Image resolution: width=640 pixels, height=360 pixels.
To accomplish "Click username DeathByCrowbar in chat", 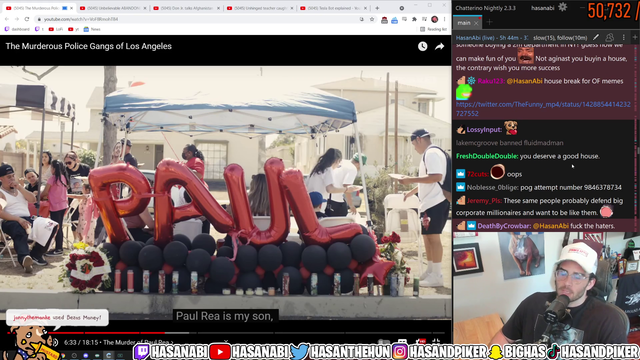I will [504, 226].
